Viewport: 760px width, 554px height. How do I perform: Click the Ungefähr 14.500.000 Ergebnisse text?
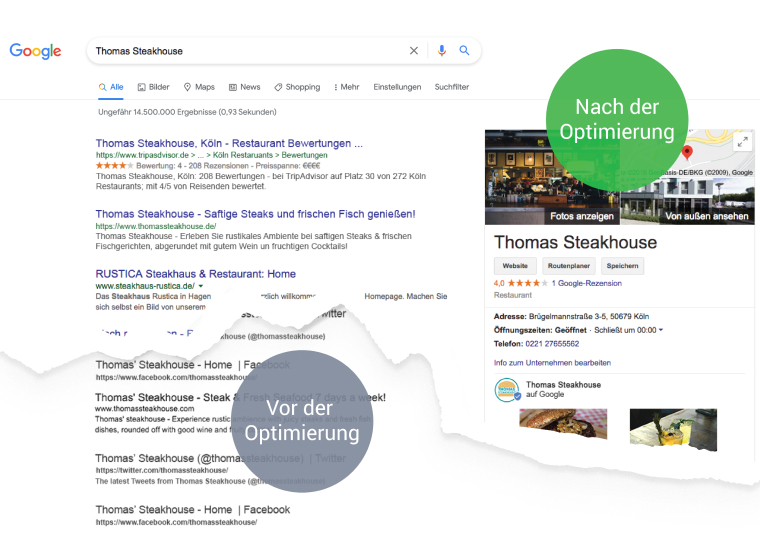187,112
